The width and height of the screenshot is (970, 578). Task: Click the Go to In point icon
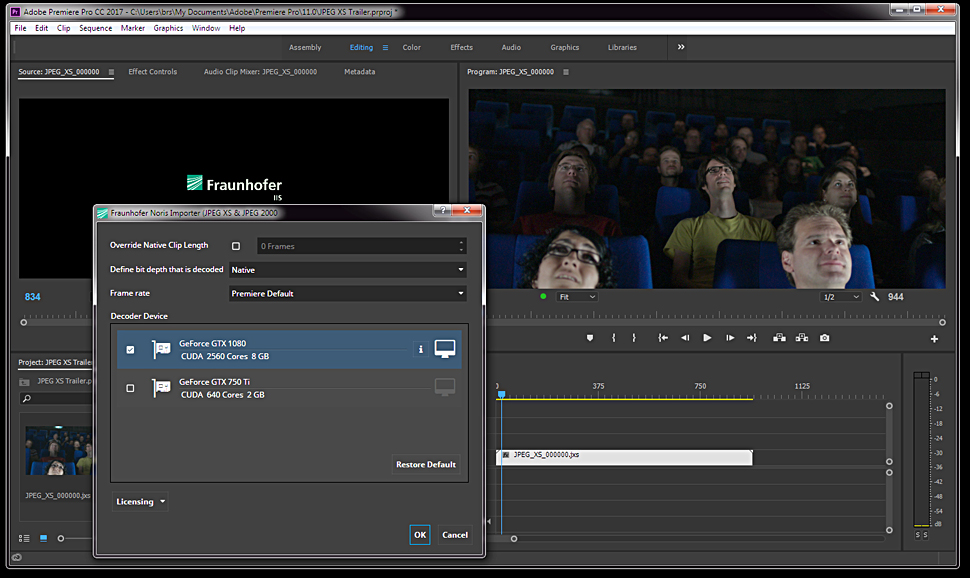663,338
